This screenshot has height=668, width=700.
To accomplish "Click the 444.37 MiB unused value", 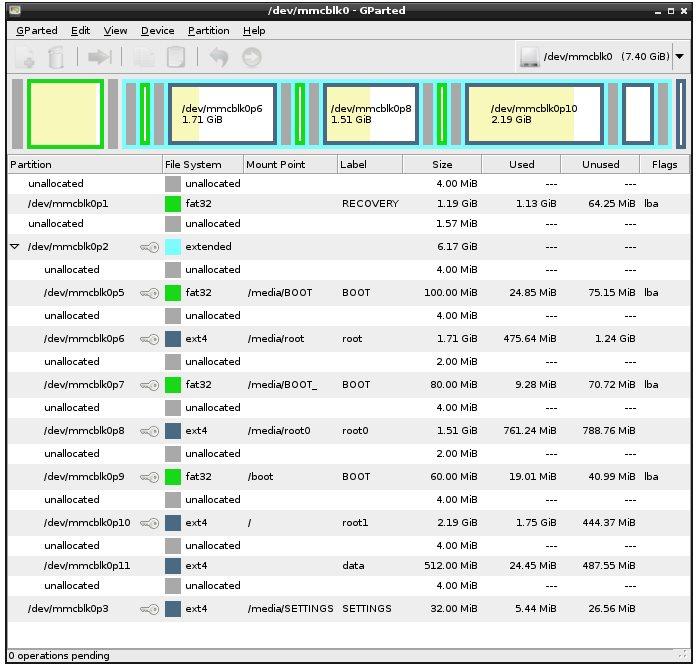I will pos(609,523).
